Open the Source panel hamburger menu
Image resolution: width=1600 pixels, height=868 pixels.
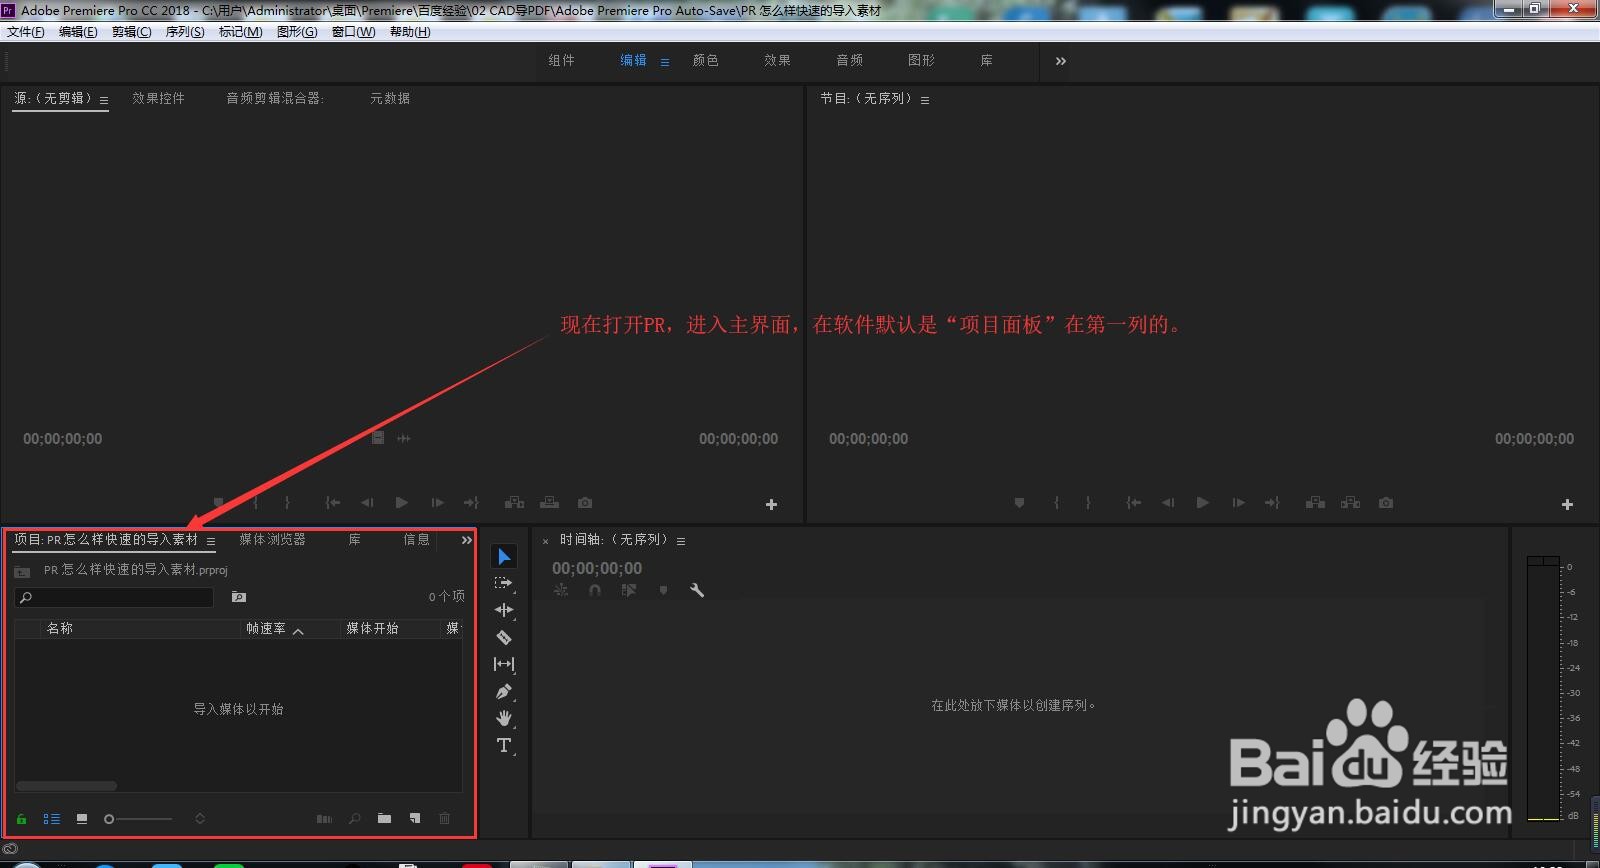click(x=104, y=100)
